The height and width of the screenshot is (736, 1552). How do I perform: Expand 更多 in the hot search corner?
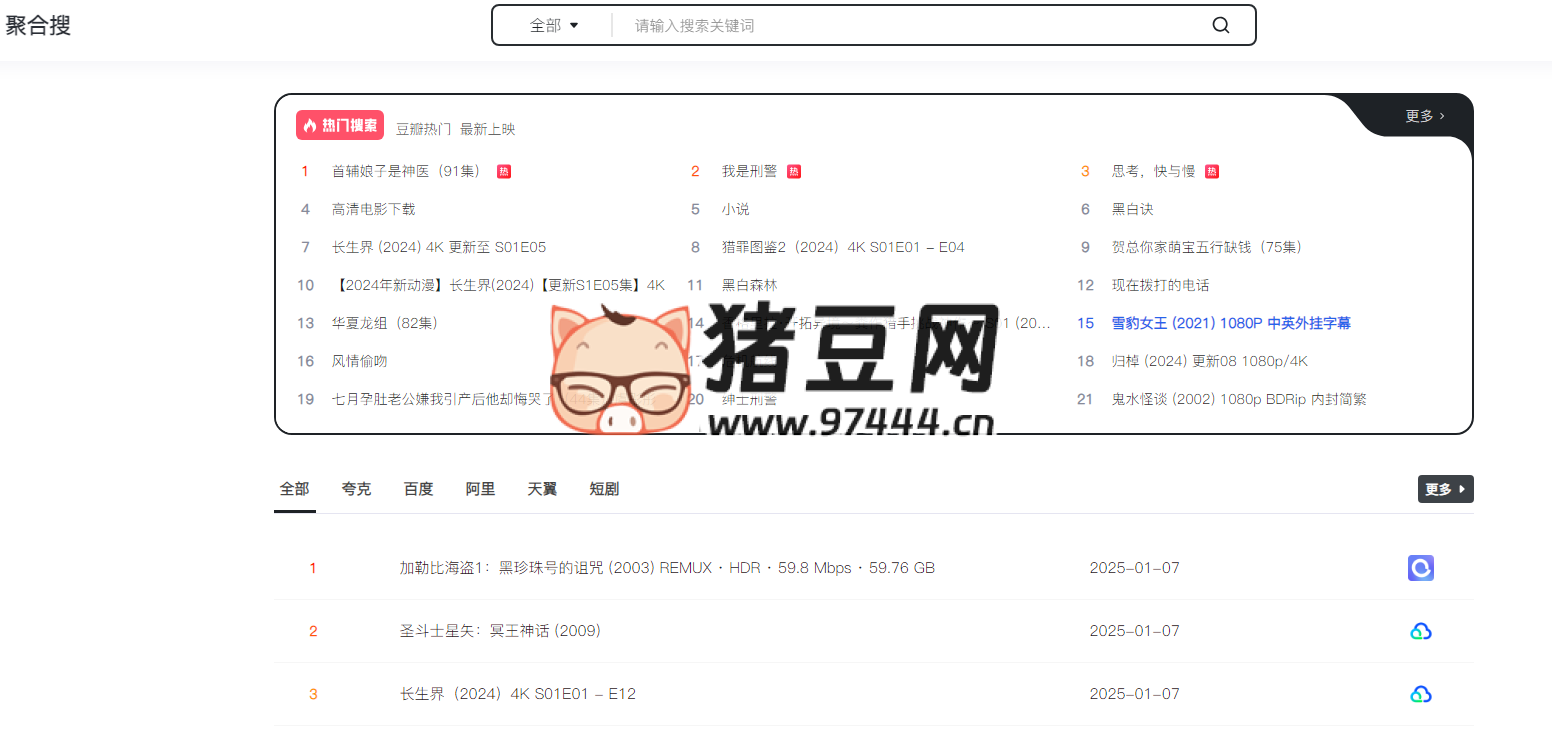pos(1424,116)
